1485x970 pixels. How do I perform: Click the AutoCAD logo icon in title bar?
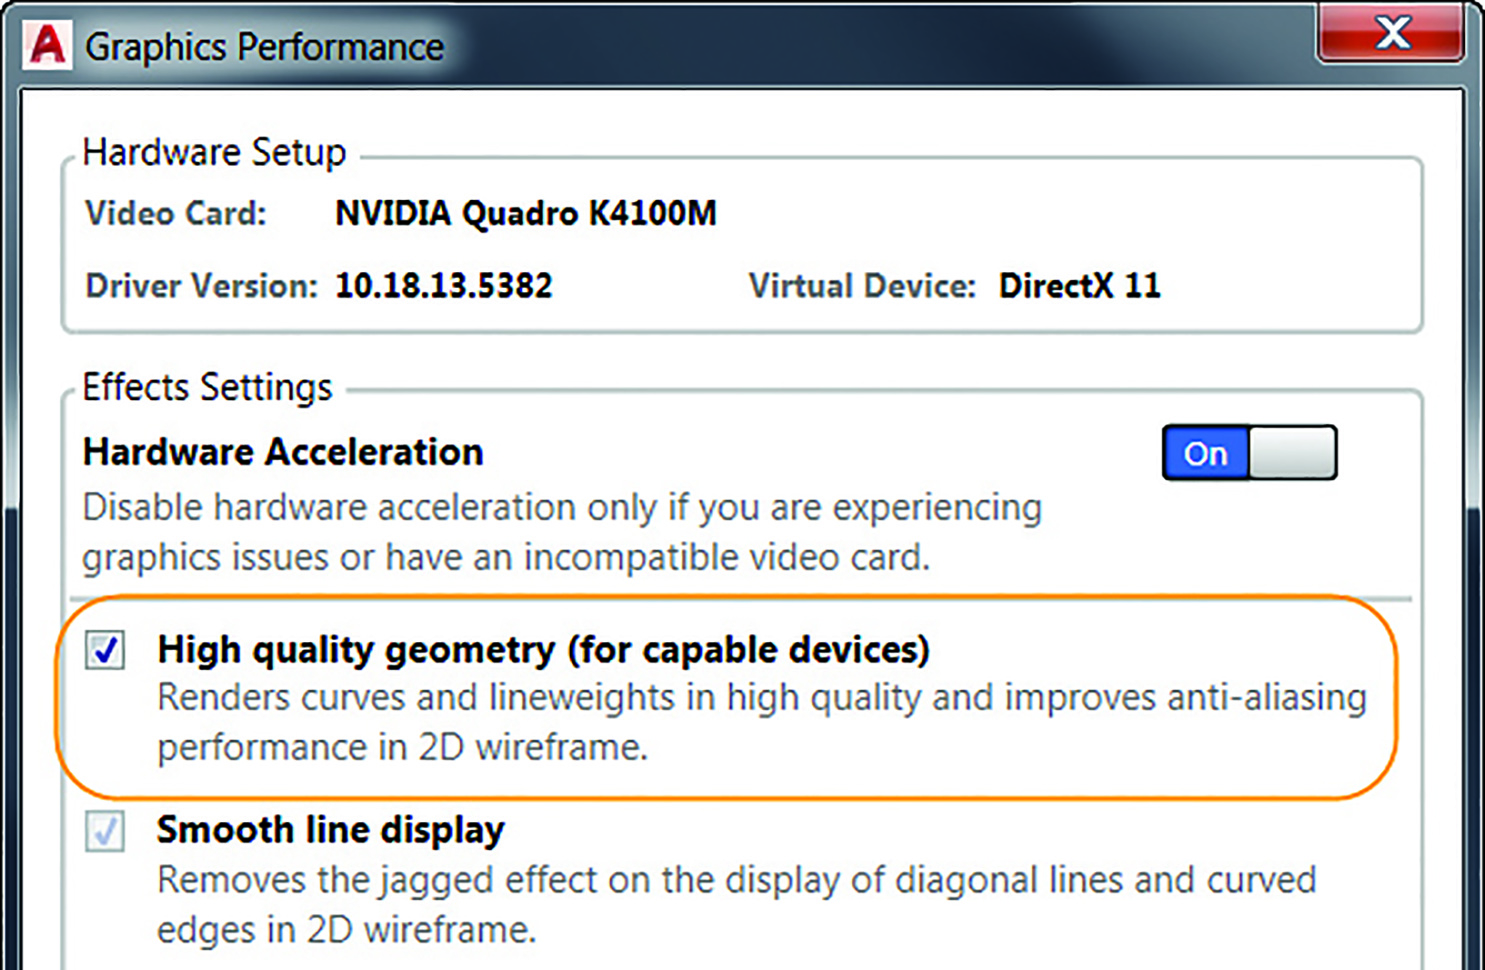[x=47, y=45]
